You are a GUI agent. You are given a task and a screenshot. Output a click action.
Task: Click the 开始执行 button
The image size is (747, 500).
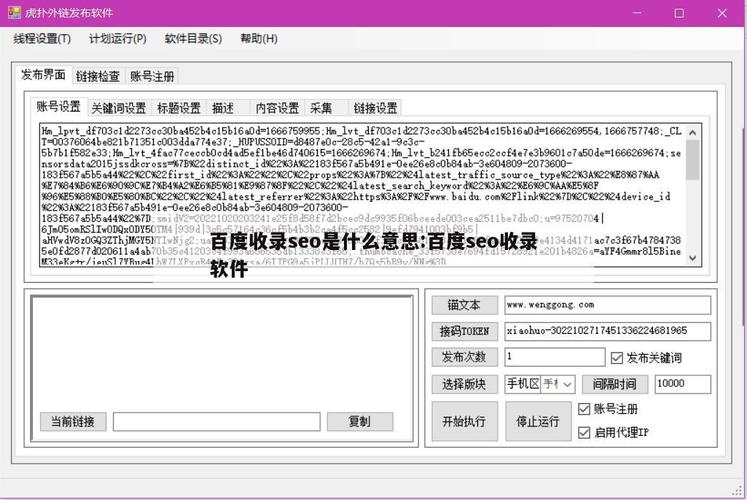(x=464, y=421)
